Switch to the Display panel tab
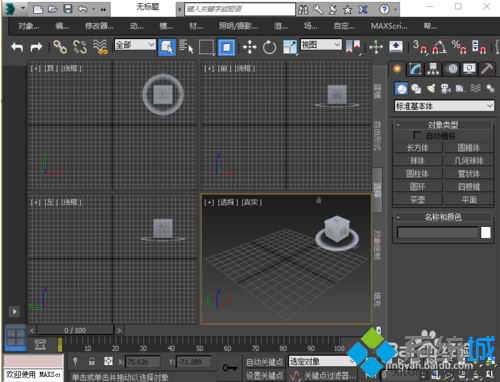 (469, 69)
